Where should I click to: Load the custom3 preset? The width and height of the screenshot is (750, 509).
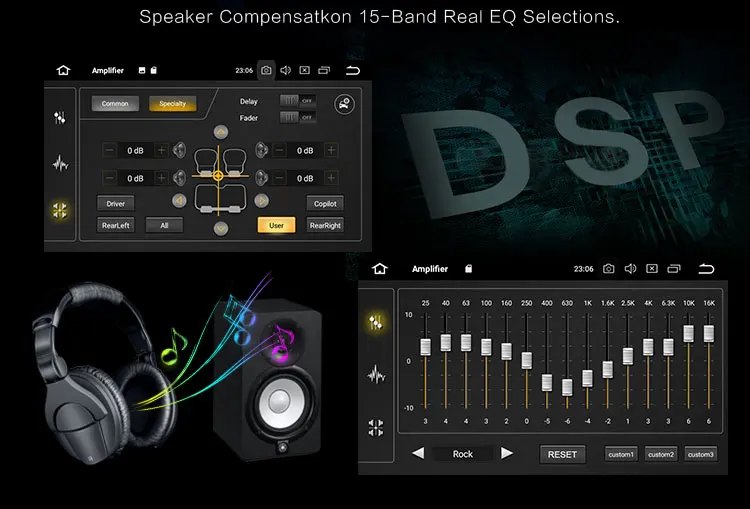(x=700, y=454)
